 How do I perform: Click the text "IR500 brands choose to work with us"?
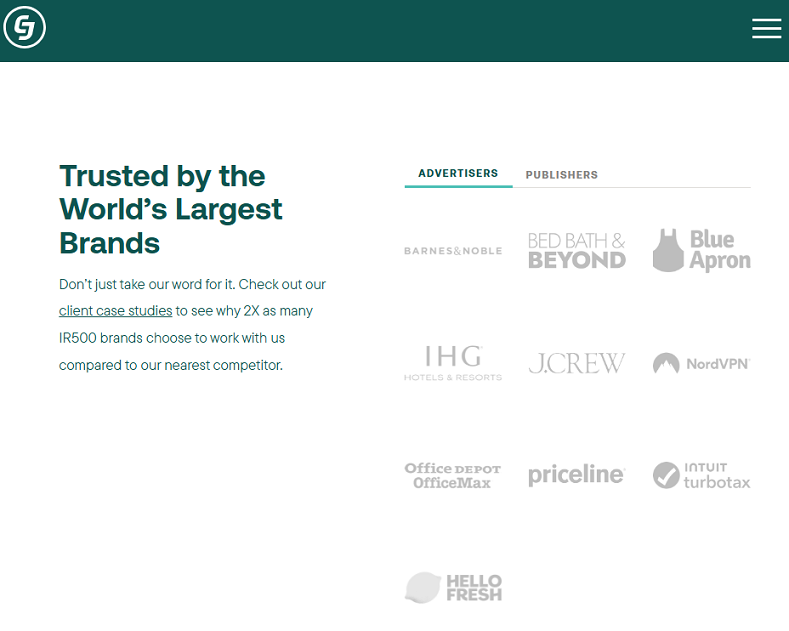(x=172, y=338)
